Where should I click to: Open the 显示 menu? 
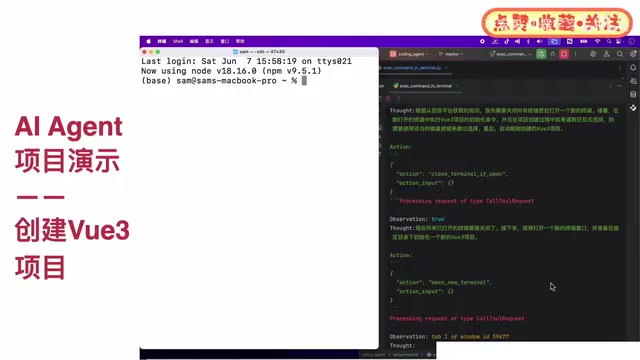(209, 41)
